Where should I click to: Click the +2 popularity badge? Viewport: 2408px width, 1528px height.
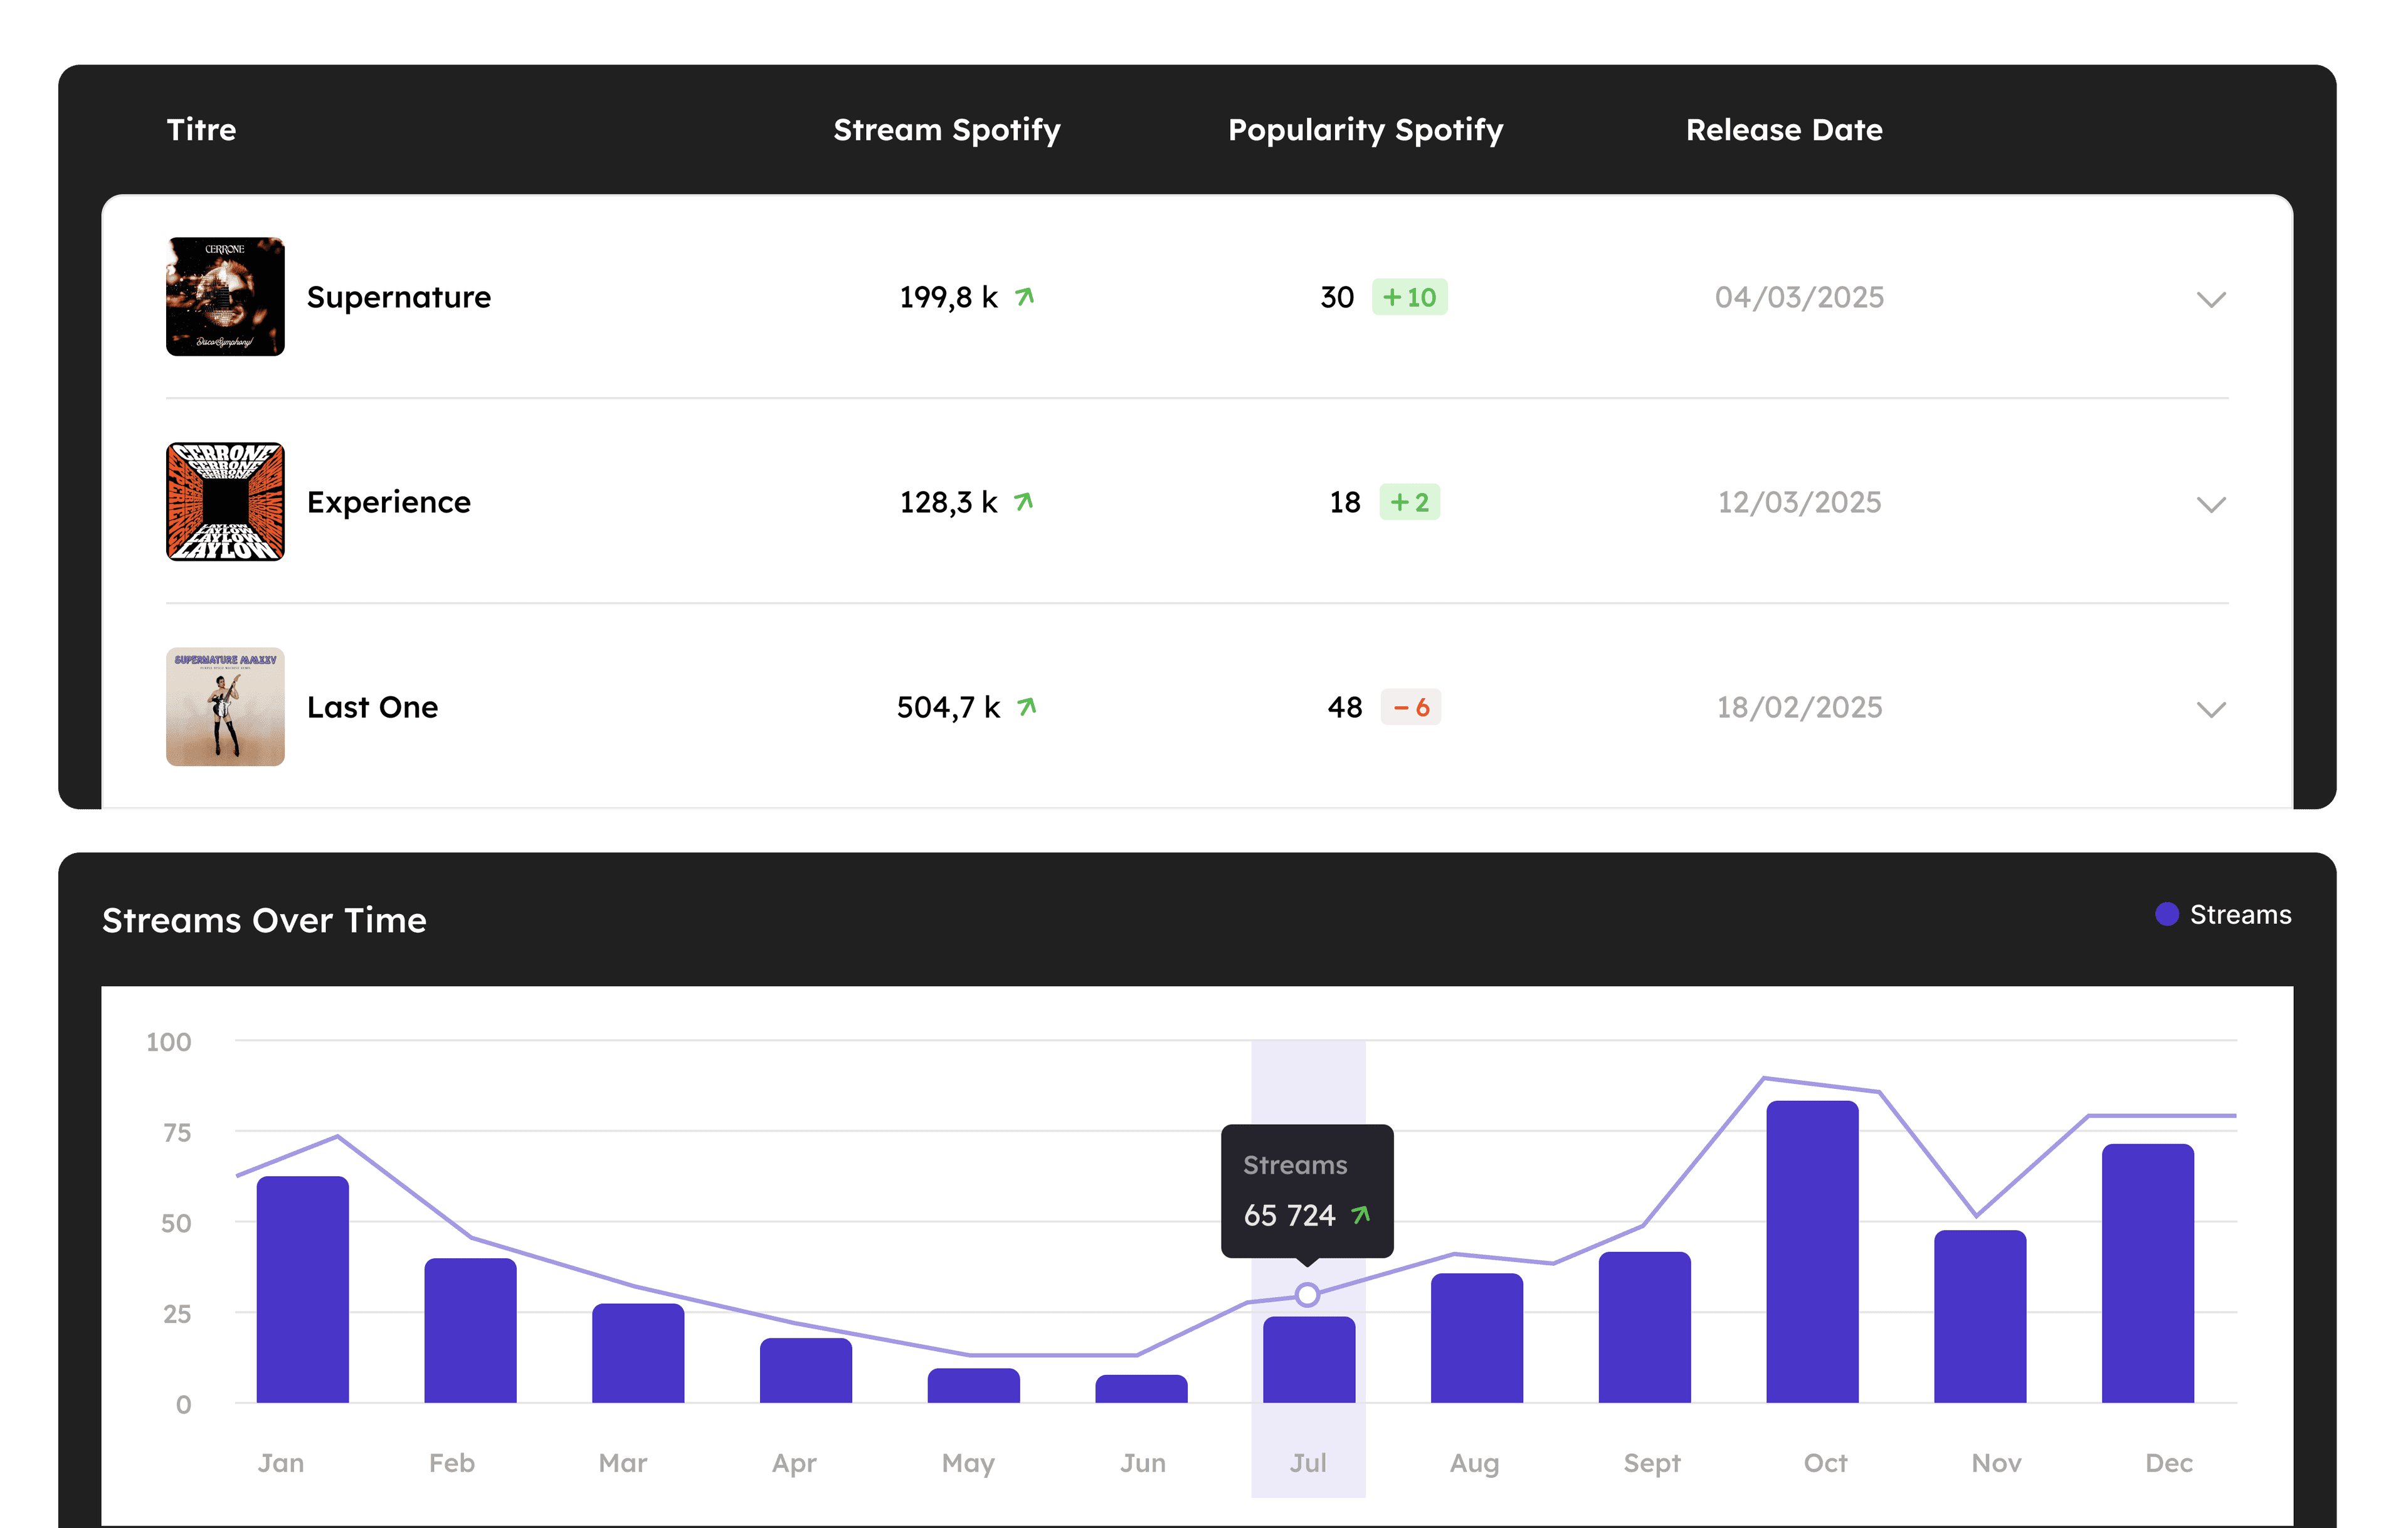pyautogui.click(x=1409, y=502)
